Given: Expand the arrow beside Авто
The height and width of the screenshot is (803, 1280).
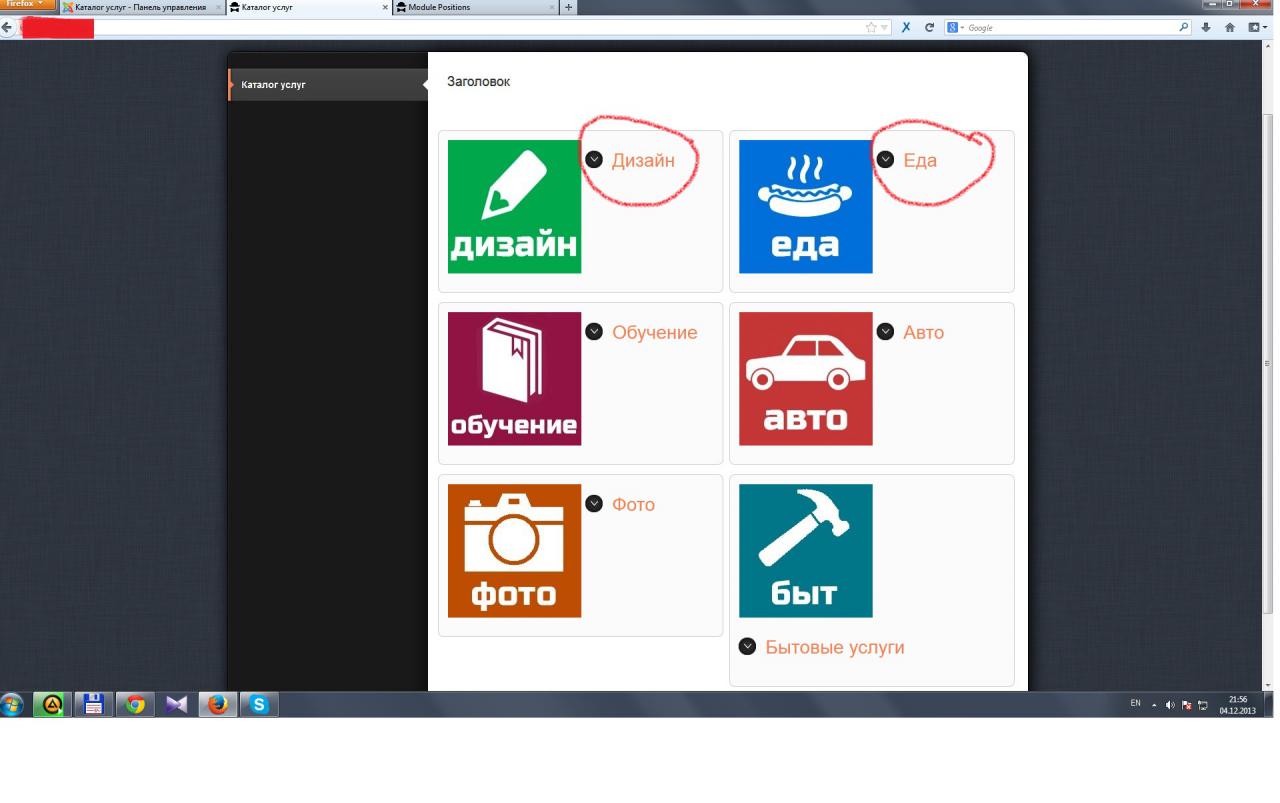Looking at the screenshot, I should click(x=885, y=331).
